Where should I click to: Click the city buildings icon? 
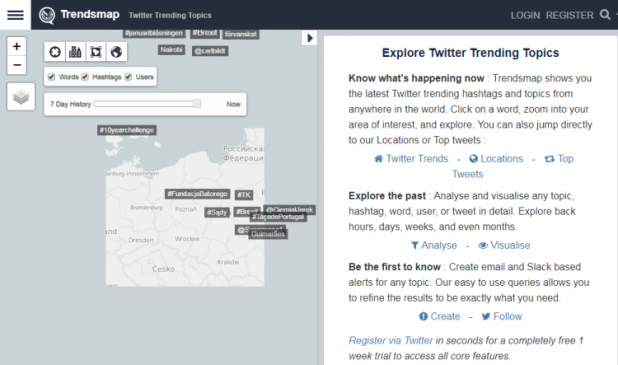pos(75,52)
